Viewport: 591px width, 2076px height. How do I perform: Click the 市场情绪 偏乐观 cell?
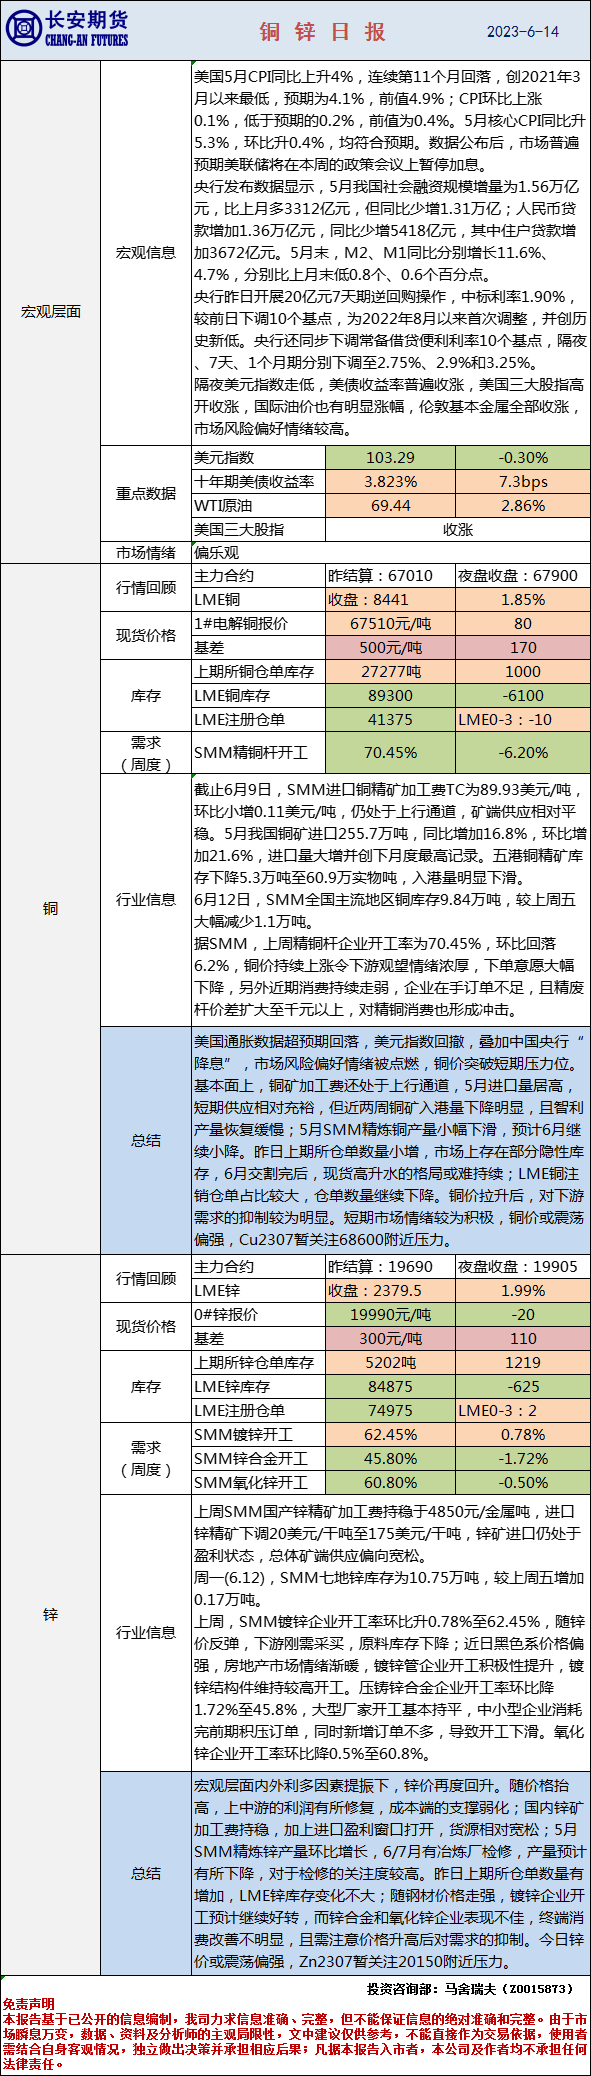390,552
